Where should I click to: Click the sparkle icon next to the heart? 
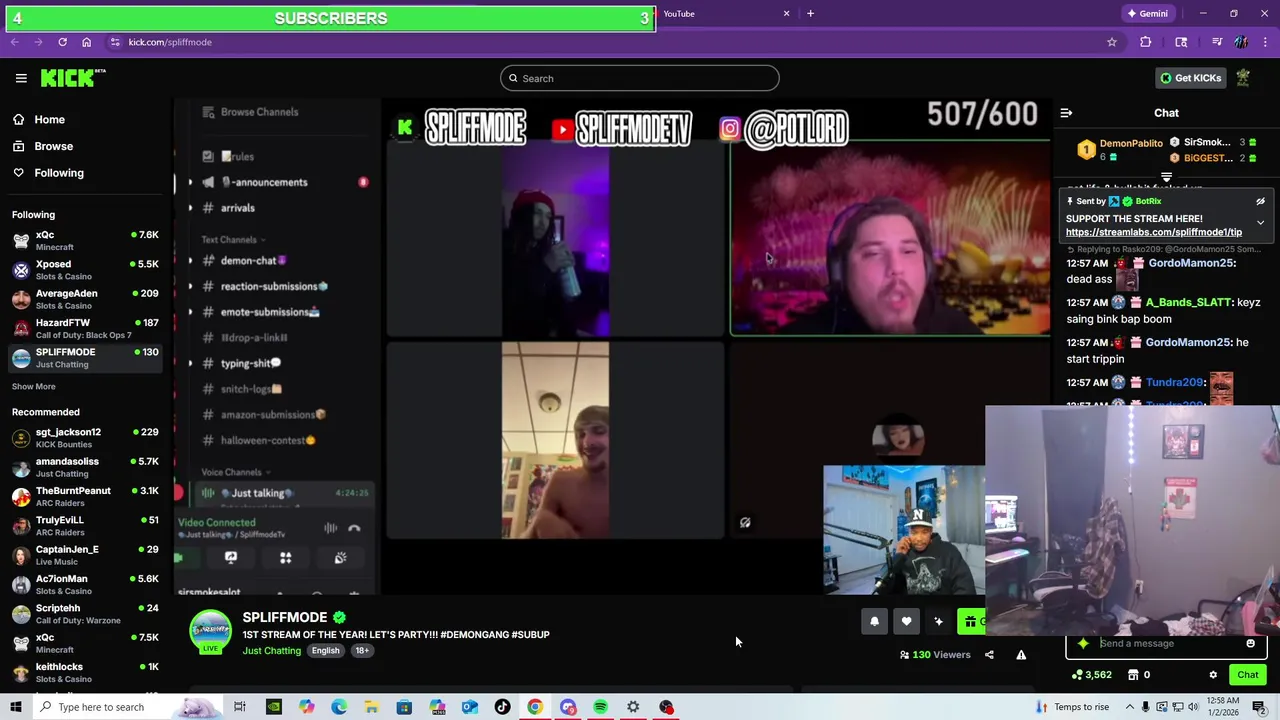[x=938, y=621]
